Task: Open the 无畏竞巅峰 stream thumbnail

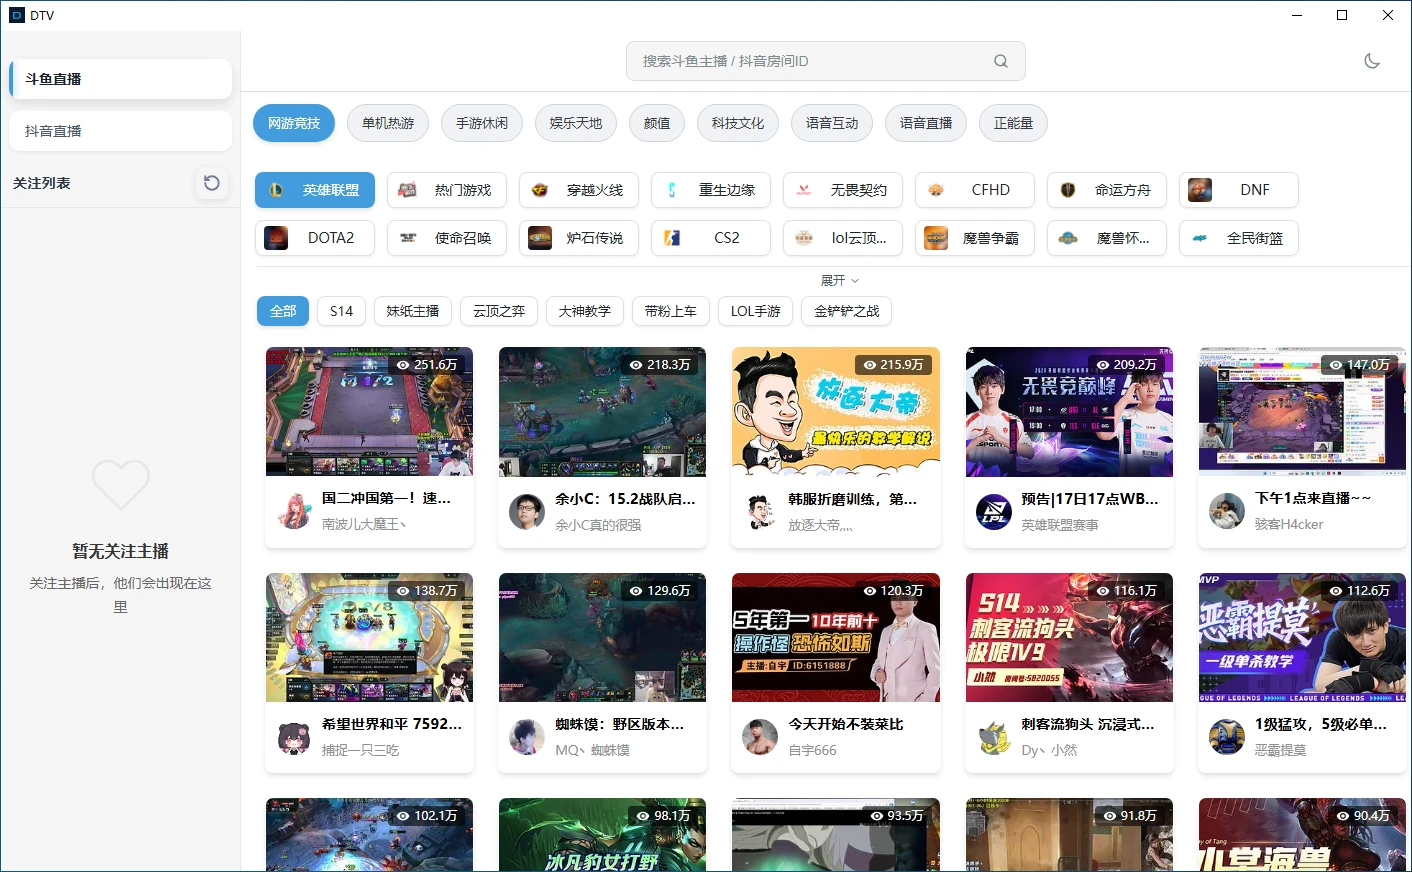Action: 1068,412
